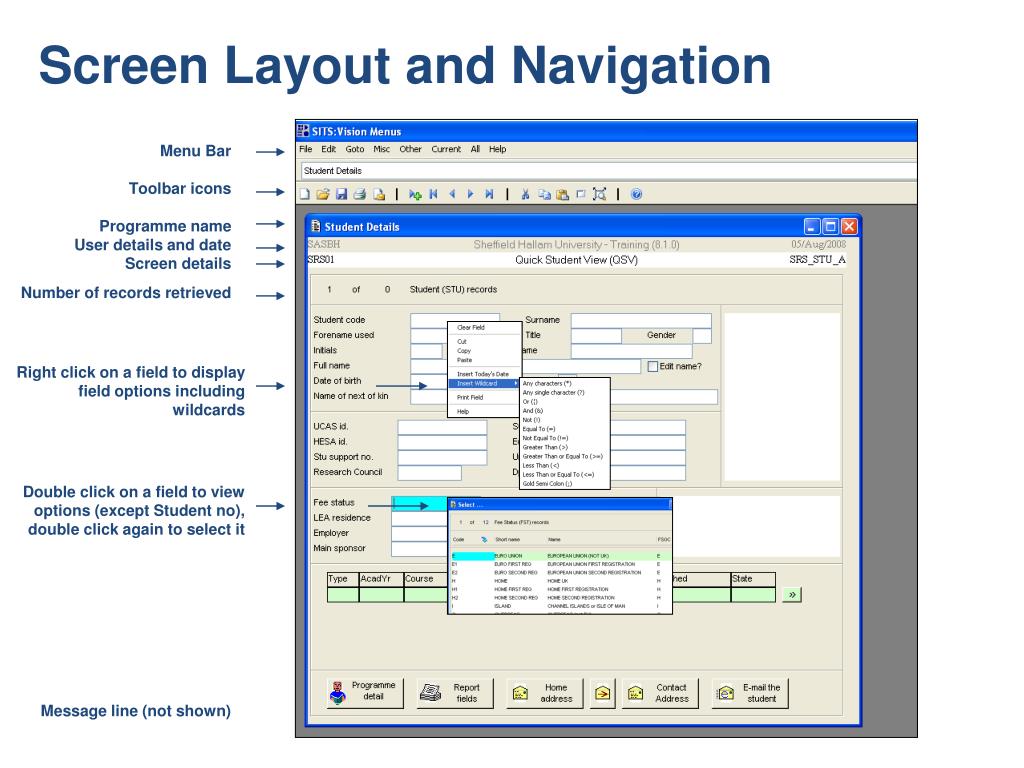Click the New document toolbar icon
The image size is (1024, 768).
click(x=305, y=195)
